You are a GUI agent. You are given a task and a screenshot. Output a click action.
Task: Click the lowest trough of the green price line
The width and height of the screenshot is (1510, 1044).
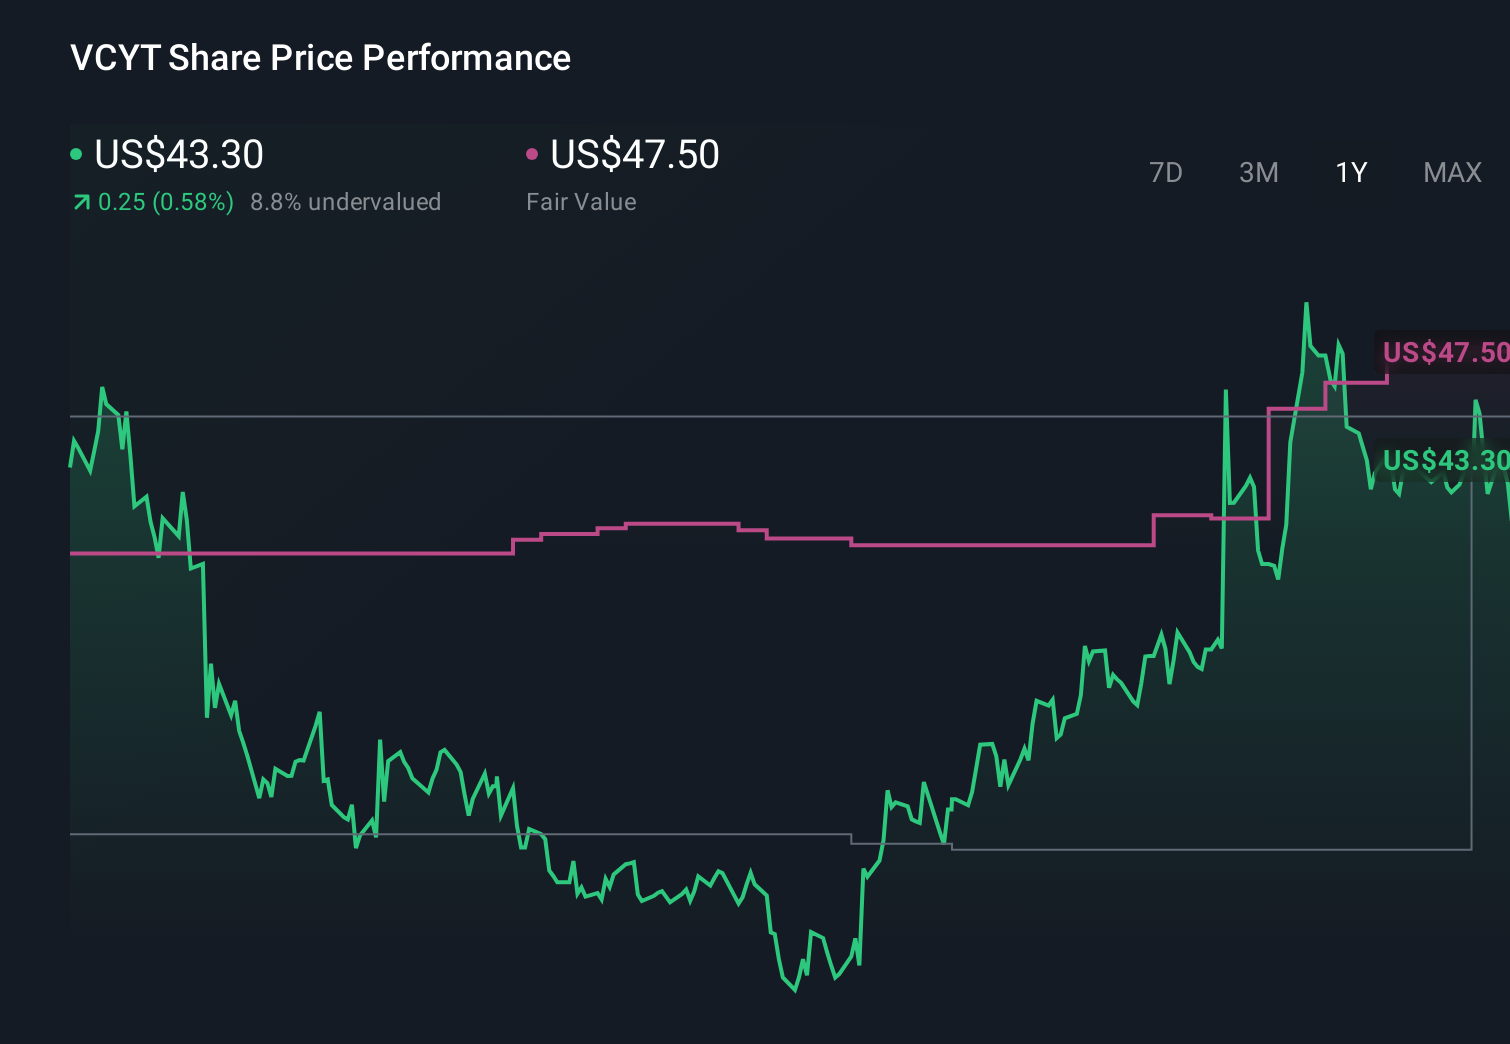click(x=795, y=990)
